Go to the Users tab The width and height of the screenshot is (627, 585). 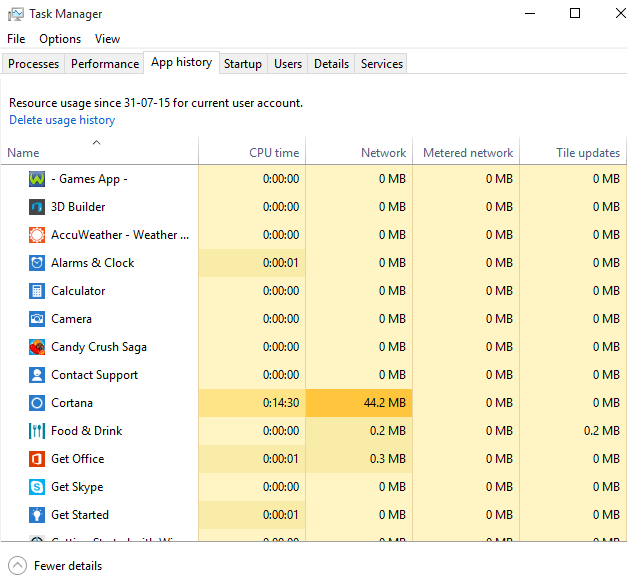pyautogui.click(x=288, y=64)
